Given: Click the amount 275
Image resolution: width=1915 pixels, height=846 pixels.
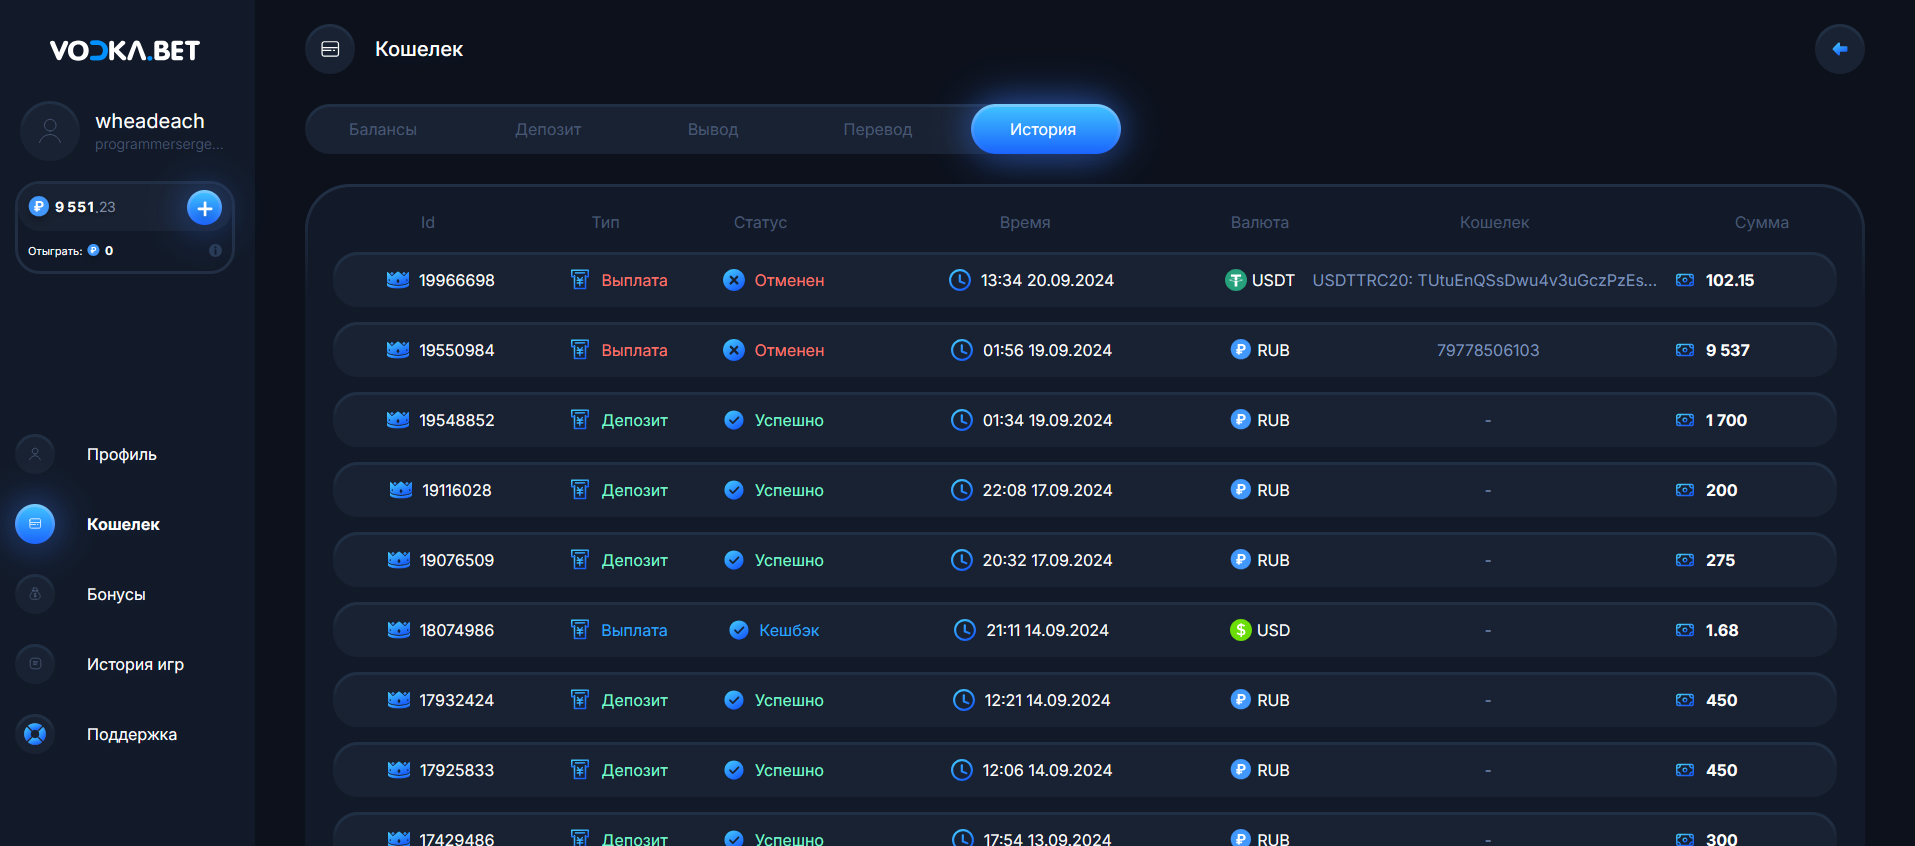Looking at the screenshot, I should (x=1720, y=560).
